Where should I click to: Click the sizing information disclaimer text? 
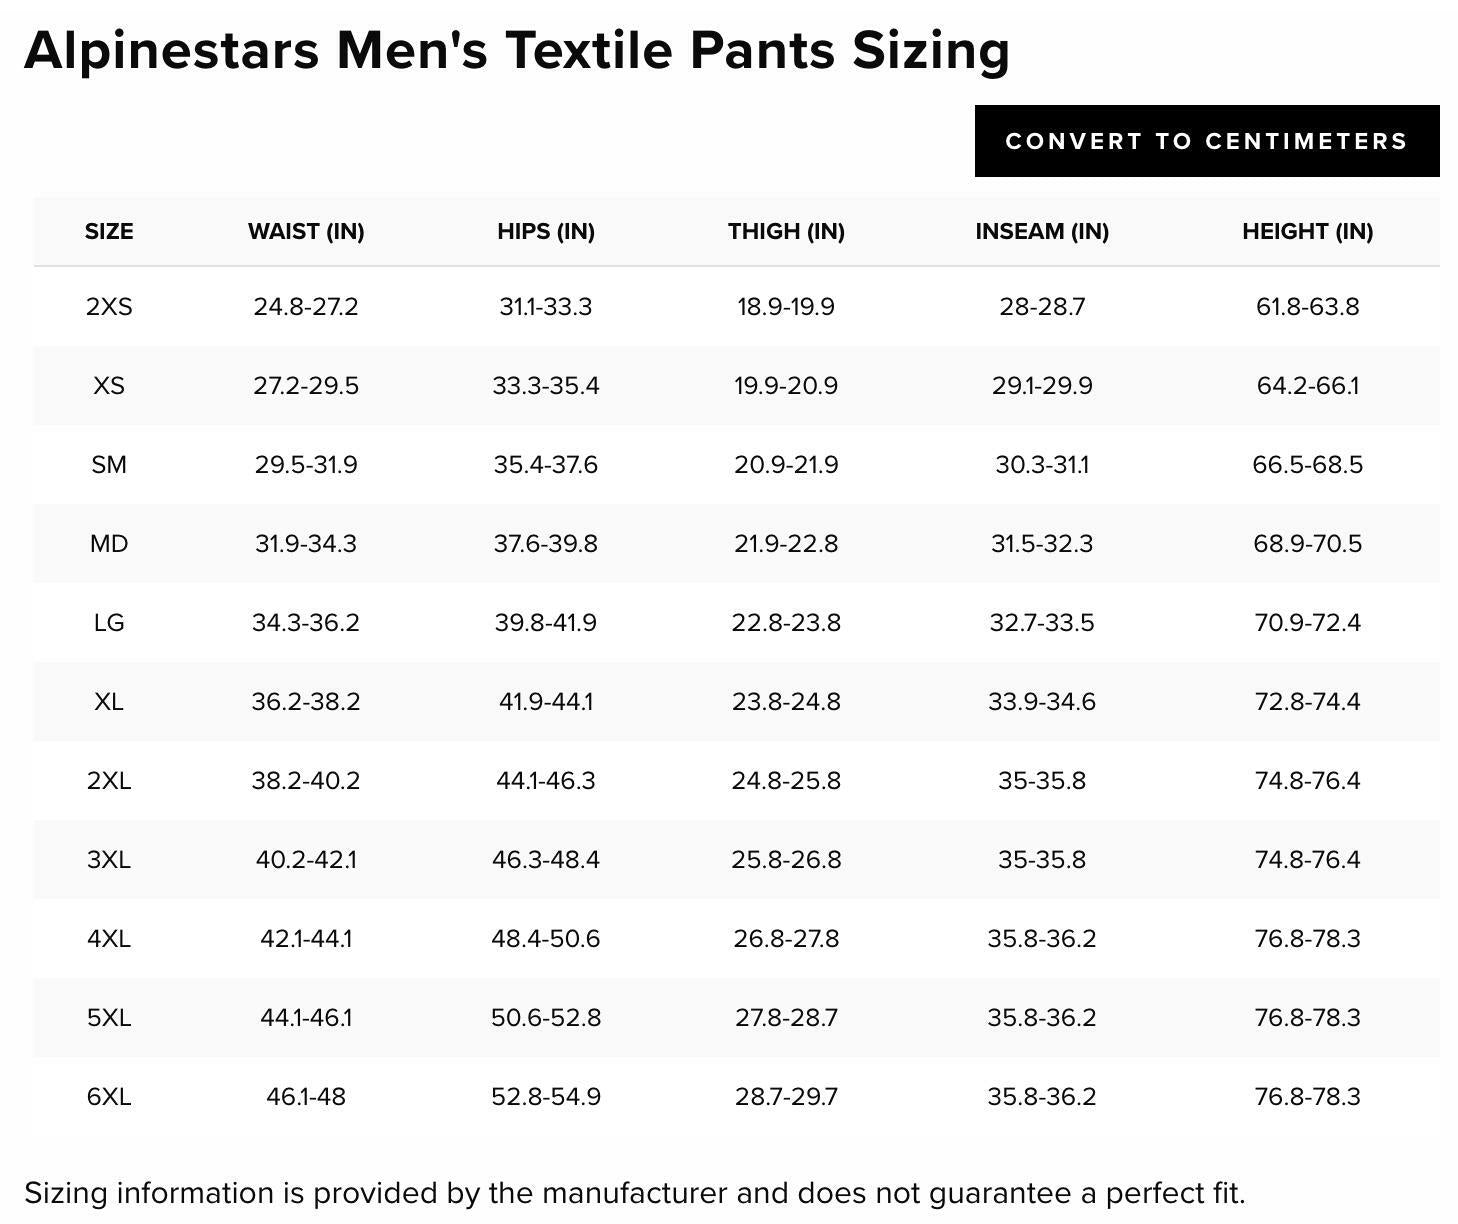tap(635, 1193)
